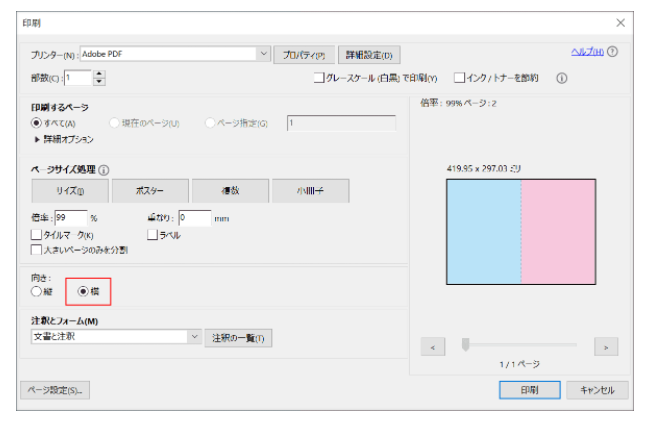
Task: Select the portrait (縦) orientation radio button
Action: pyautogui.click(x=37, y=291)
